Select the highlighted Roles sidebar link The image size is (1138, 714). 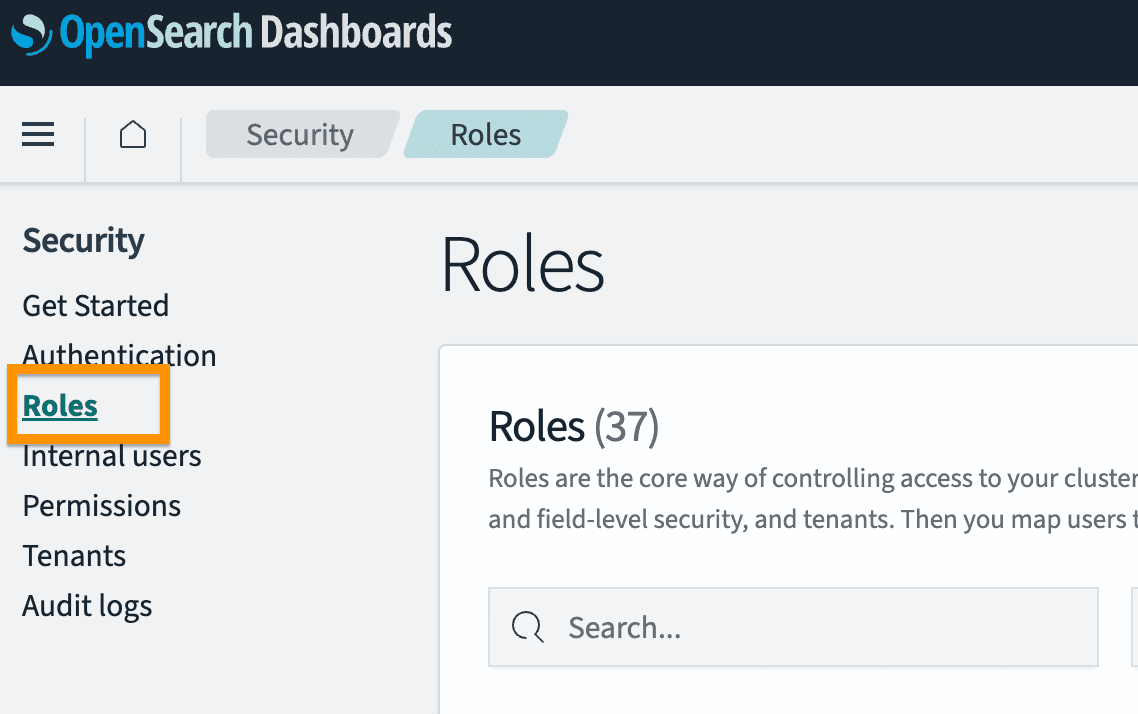pyautogui.click(x=60, y=405)
